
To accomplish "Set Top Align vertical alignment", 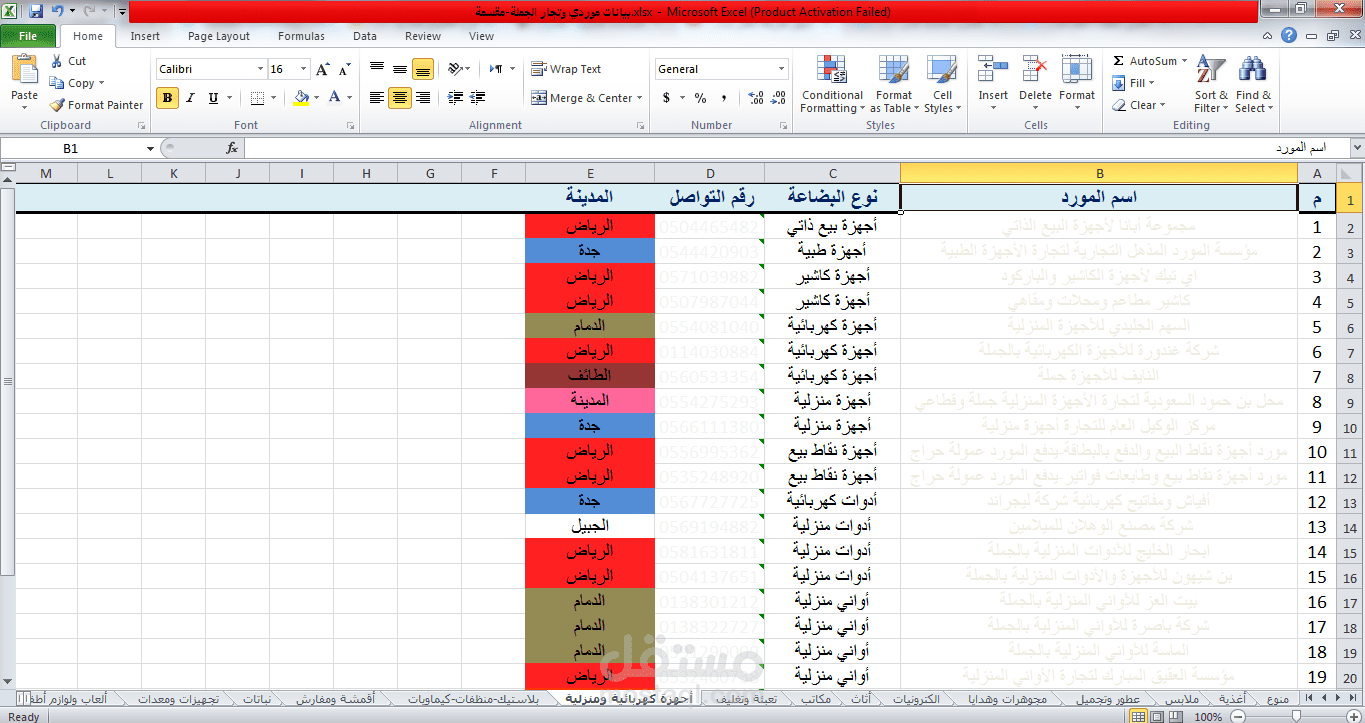I will click(377, 69).
